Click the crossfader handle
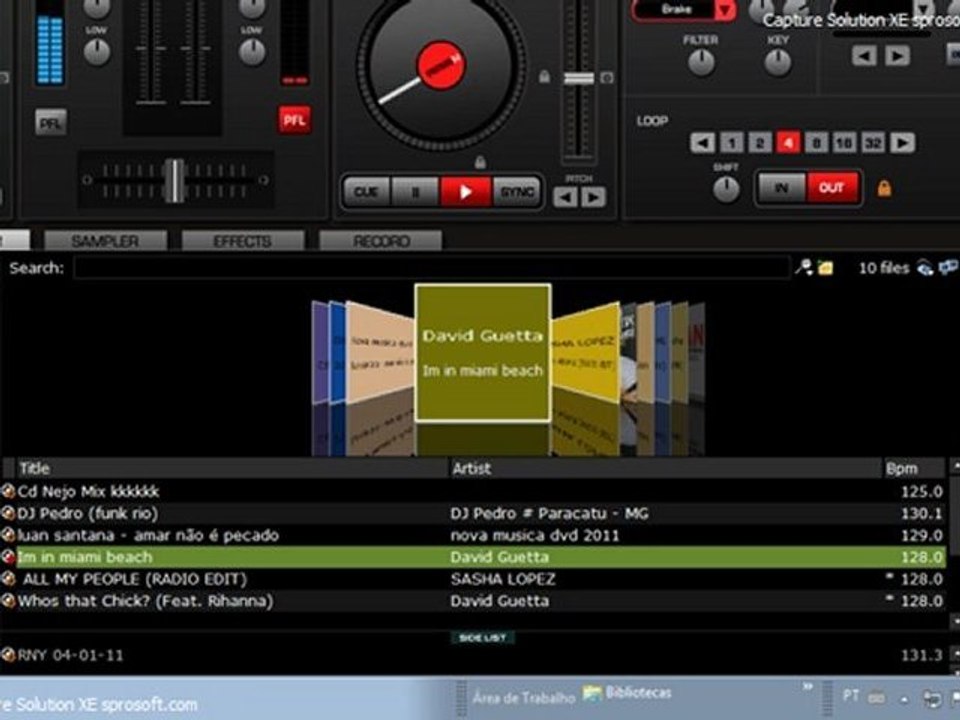This screenshot has height=720, width=960. point(174,180)
